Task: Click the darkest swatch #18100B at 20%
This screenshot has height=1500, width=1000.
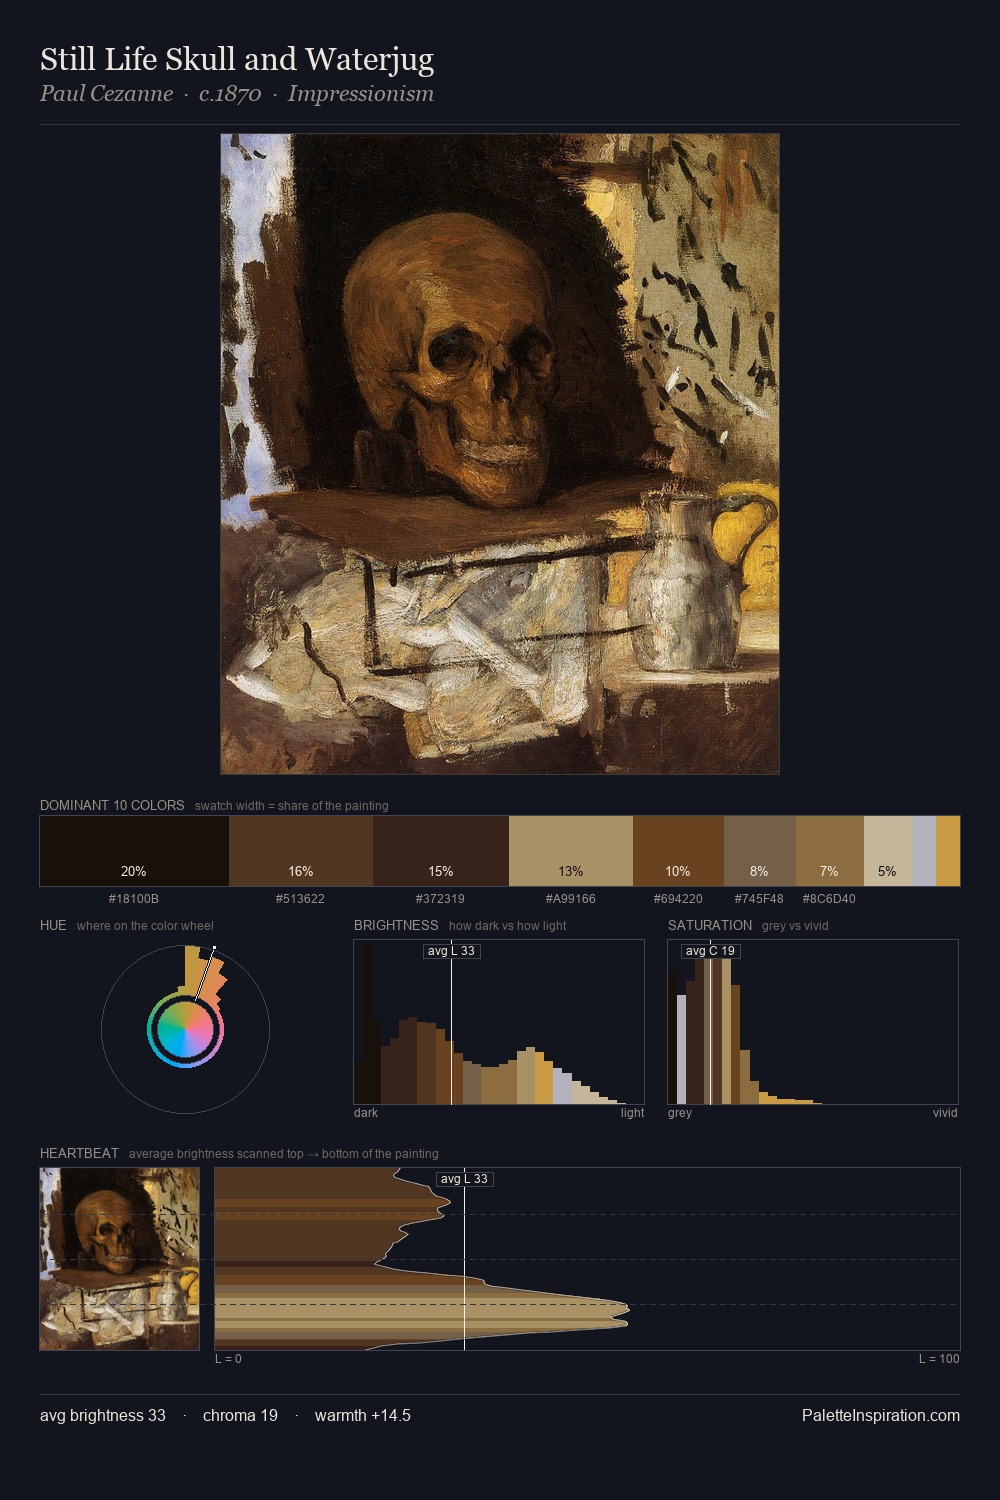Action: pos(134,851)
